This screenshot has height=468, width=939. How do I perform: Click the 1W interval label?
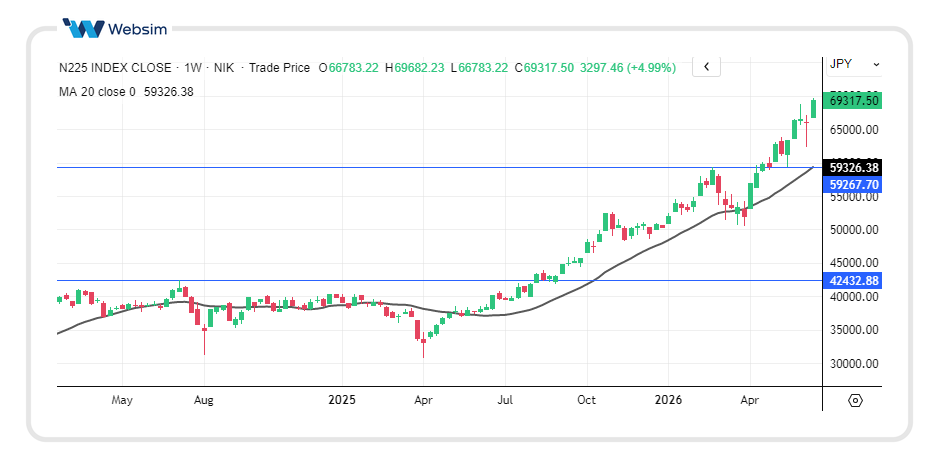[x=192, y=68]
